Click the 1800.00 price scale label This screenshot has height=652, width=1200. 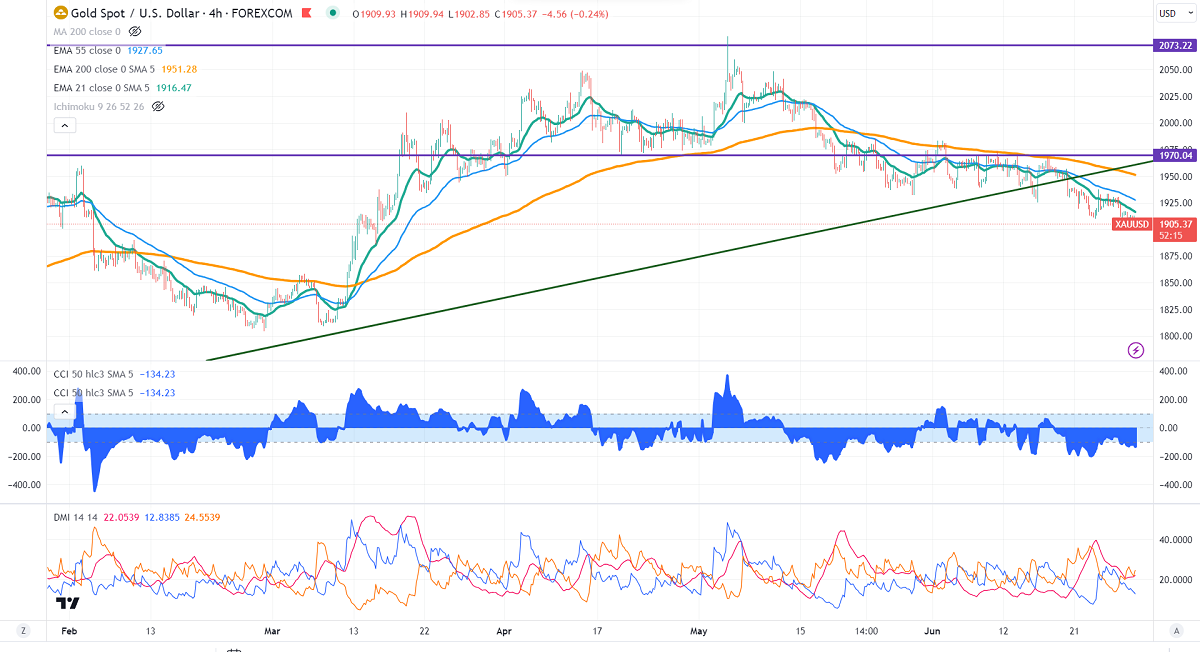1175,336
